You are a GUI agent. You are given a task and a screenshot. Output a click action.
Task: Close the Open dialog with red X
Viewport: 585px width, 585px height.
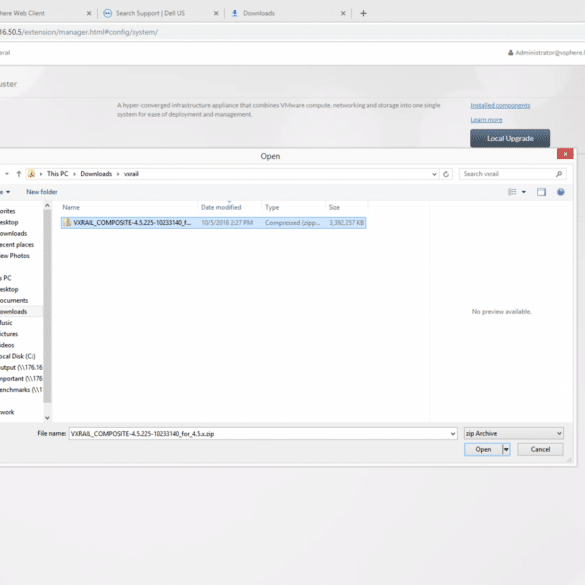click(x=565, y=154)
